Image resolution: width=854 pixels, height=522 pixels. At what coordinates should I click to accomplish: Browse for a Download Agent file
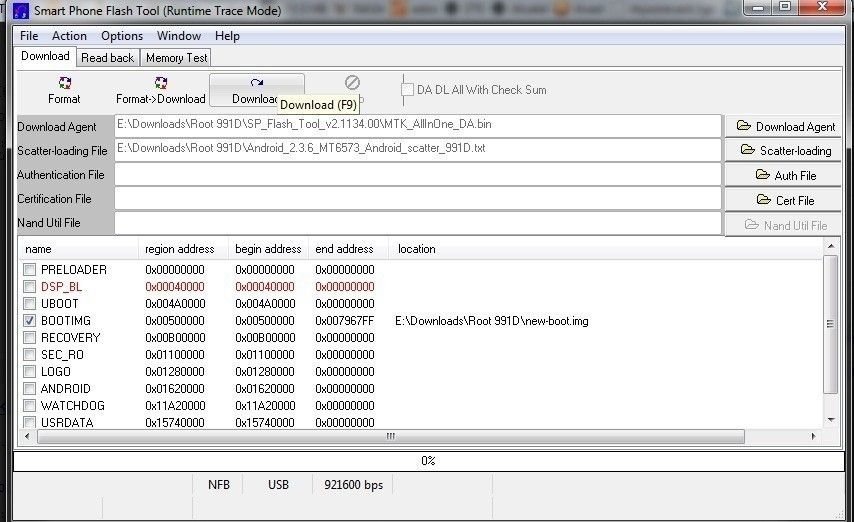coord(783,126)
